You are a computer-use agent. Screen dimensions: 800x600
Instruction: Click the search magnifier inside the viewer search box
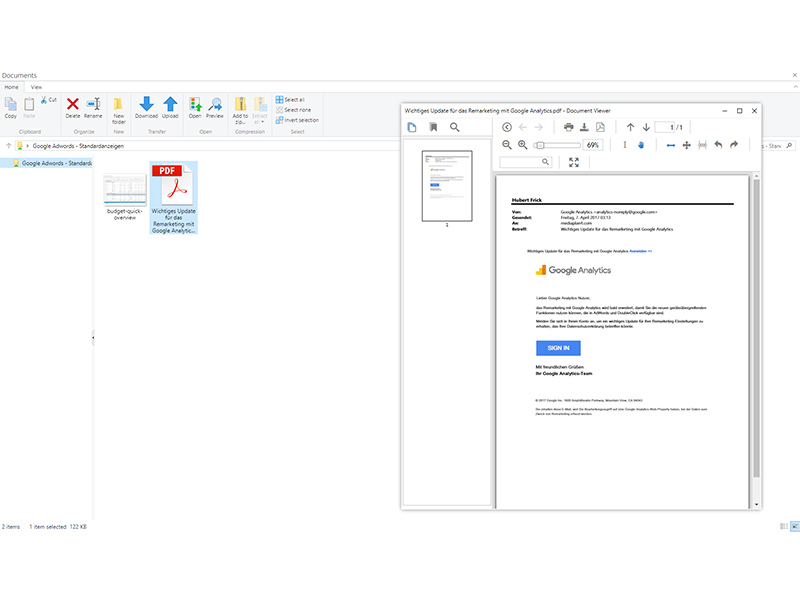click(x=545, y=162)
